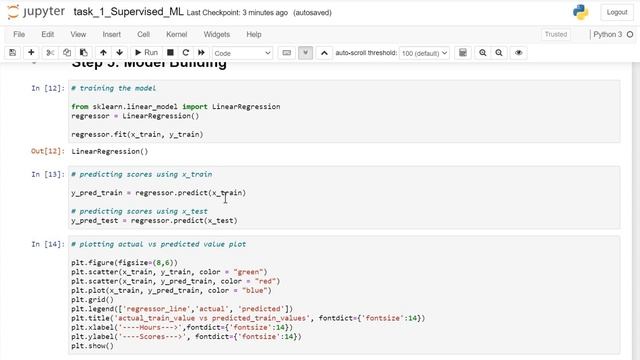Select the In [14] plotting cell
This screenshot has height=360, width=640.
tap(344, 295)
